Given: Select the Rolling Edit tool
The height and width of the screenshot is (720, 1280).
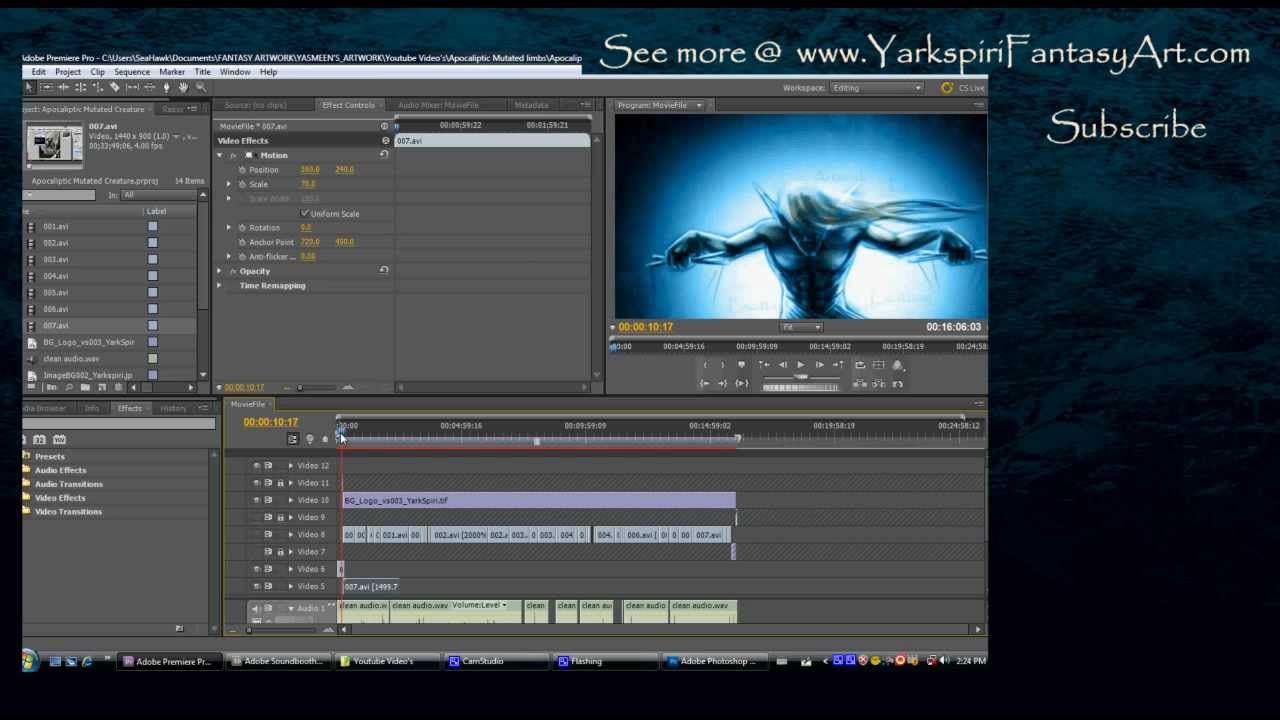Looking at the screenshot, I should point(80,87).
